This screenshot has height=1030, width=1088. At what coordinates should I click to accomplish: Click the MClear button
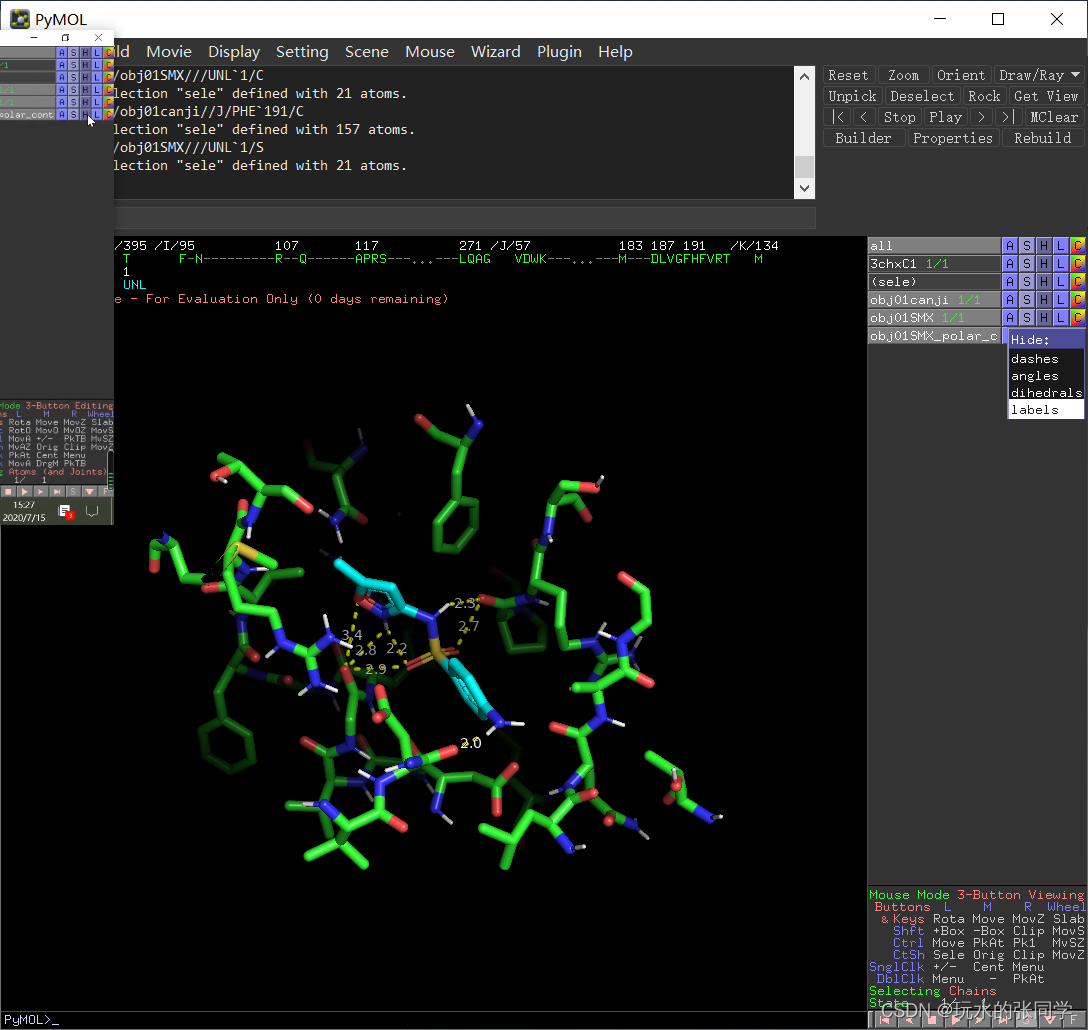coord(1054,117)
